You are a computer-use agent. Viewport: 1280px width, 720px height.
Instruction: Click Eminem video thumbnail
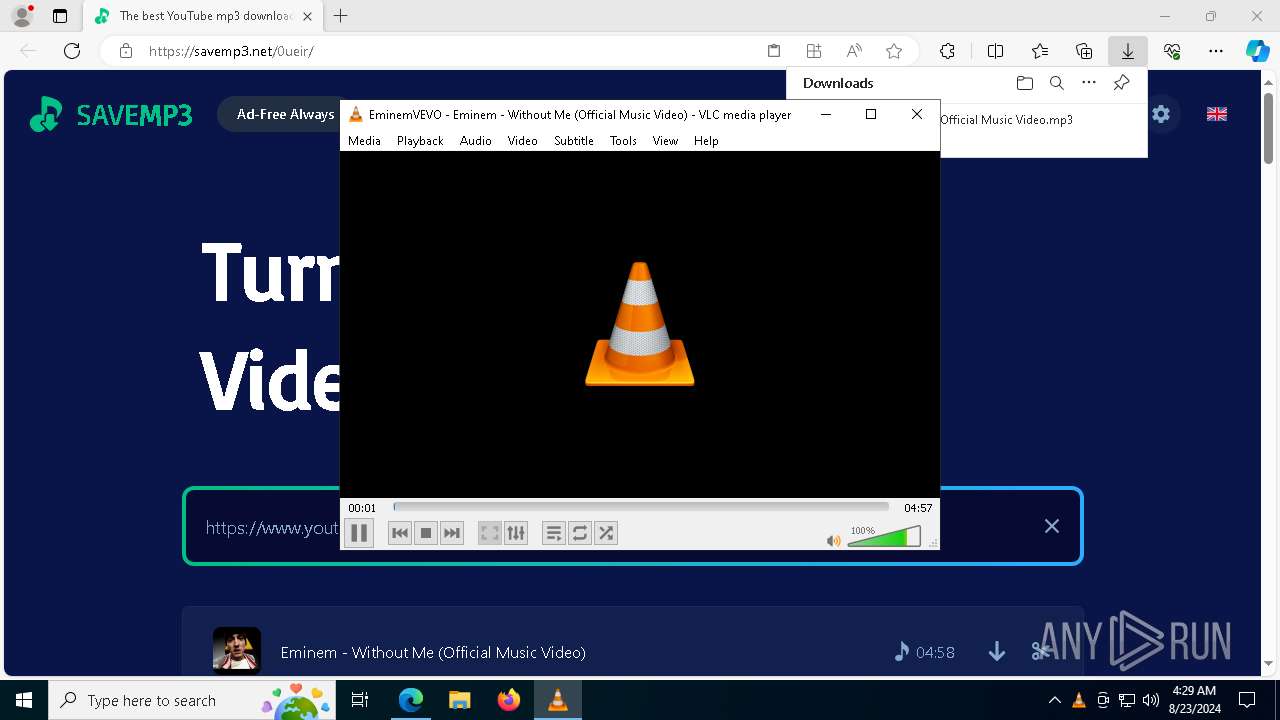pyautogui.click(x=237, y=651)
